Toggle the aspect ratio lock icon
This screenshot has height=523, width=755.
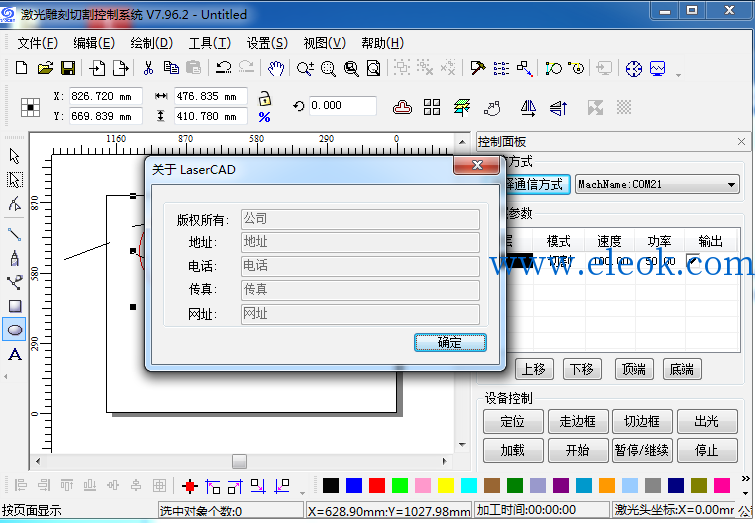(x=264, y=98)
